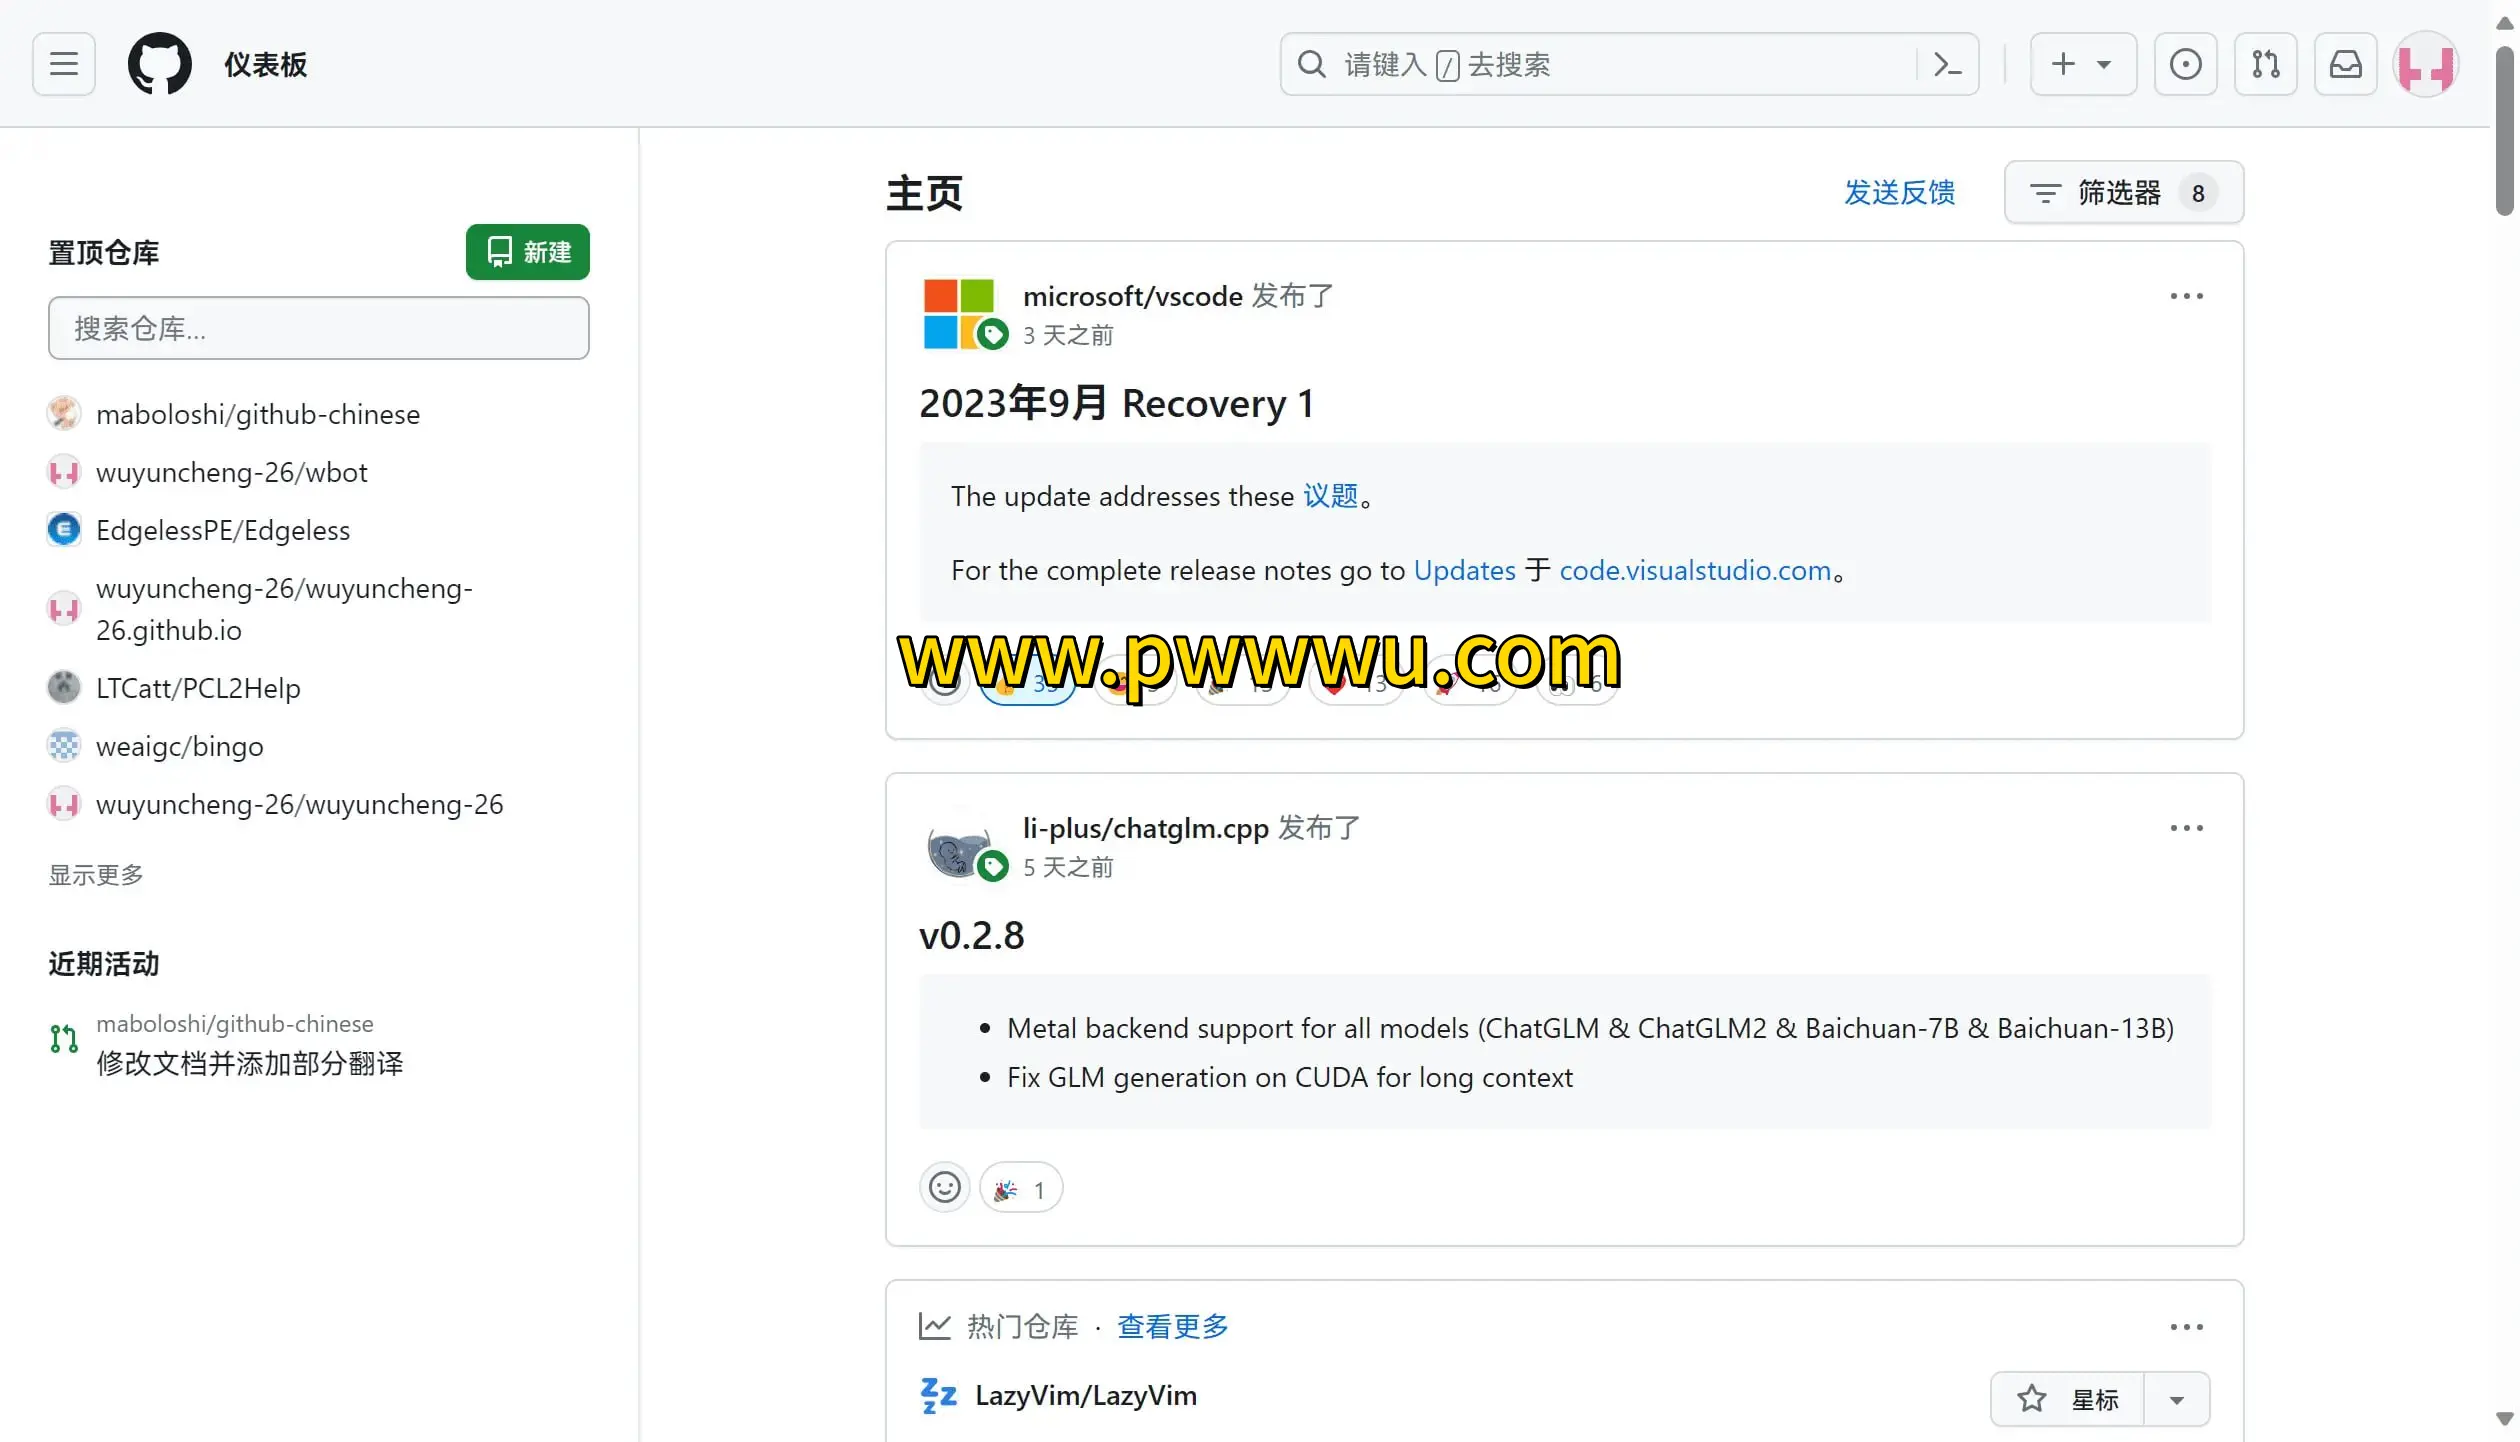Expand the create new (+) dropdown
This screenshot has width=2520, height=1442.
(x=2082, y=63)
